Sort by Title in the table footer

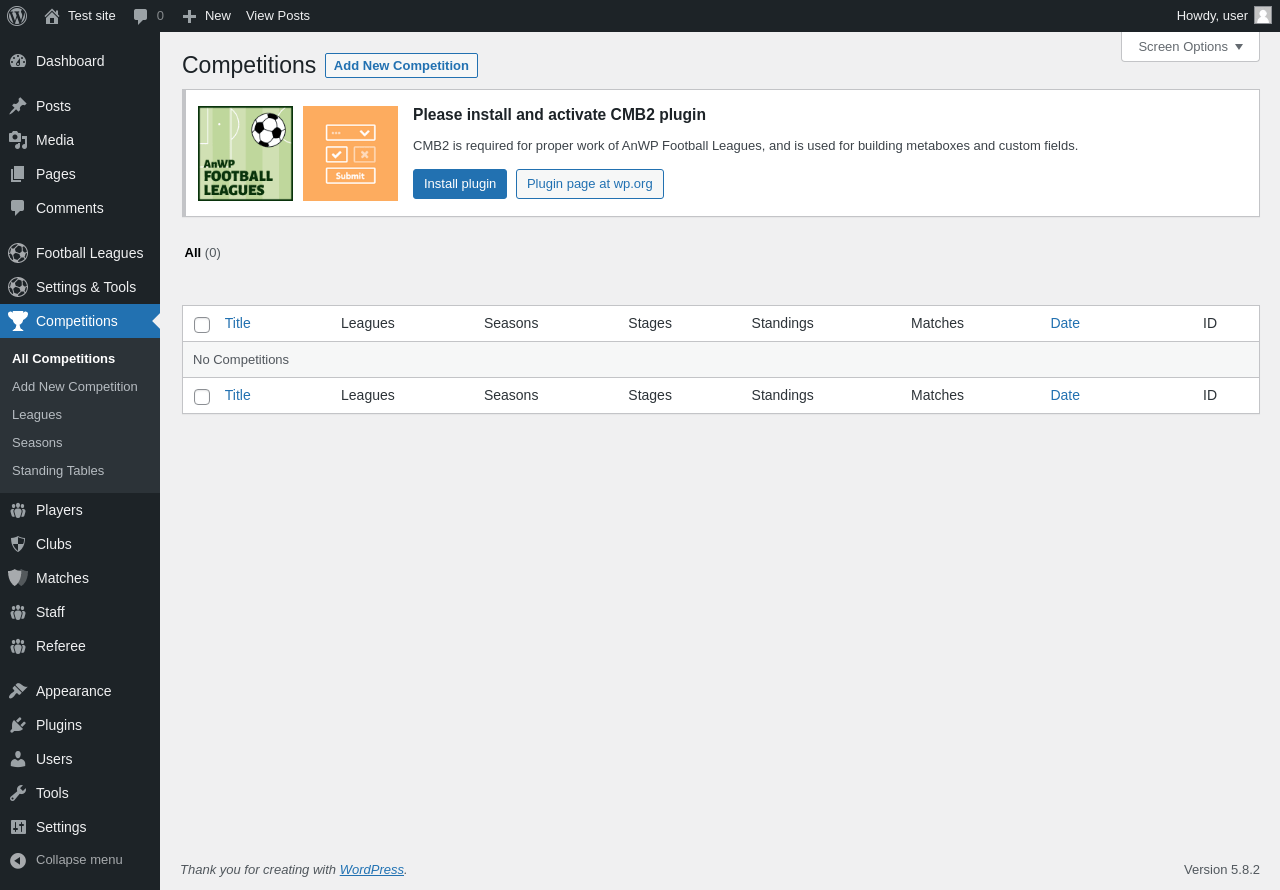[238, 395]
